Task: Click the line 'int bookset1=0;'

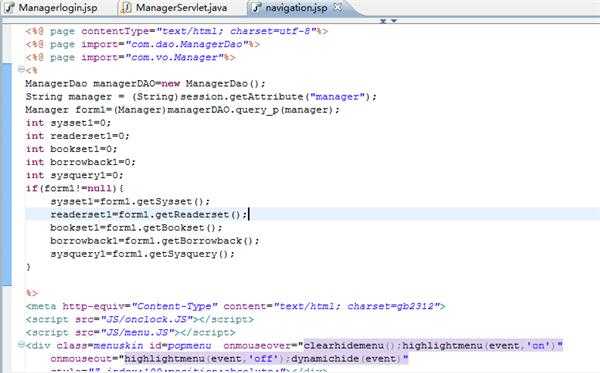Action: [71, 149]
